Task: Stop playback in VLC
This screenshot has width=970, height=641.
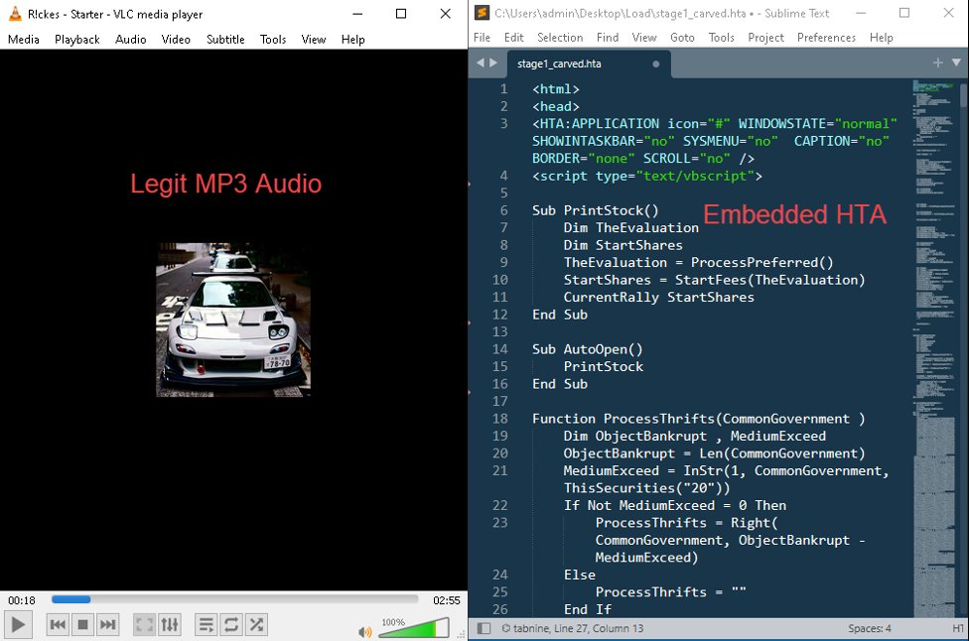Action: 82,625
